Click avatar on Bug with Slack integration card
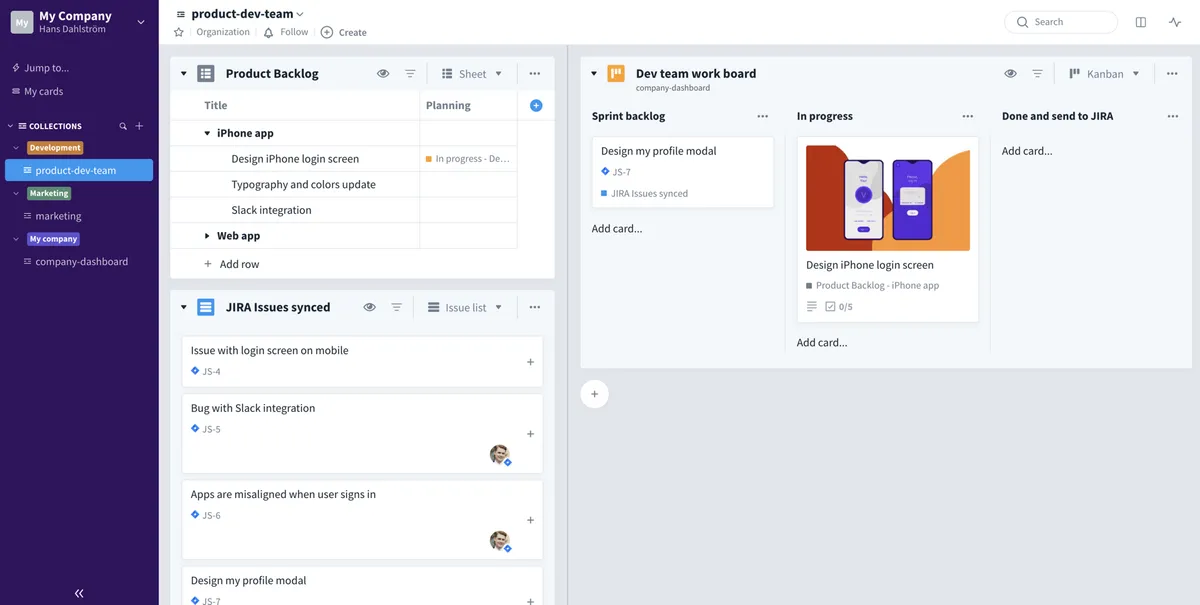Image resolution: width=1200 pixels, height=605 pixels. click(500, 455)
